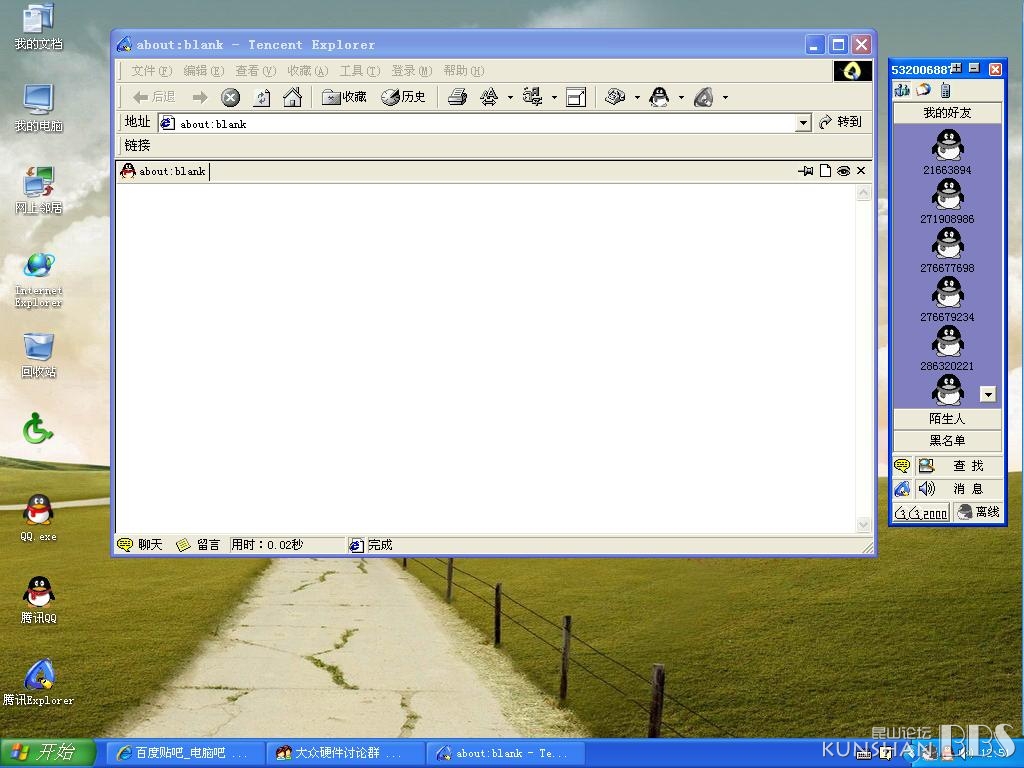Open the 帮助 menu
1024x768 pixels.
[464, 71]
